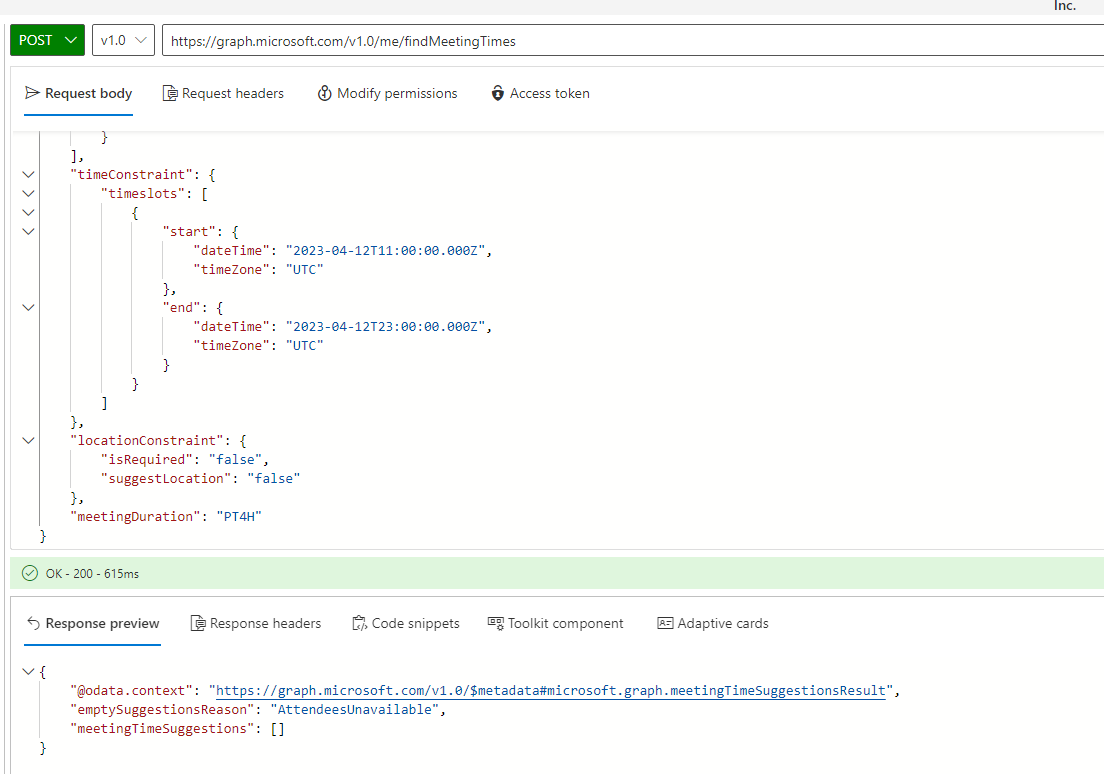Viewport: 1104px width, 774px height.
Task: Click the Modify permissions key icon
Action: coord(325,93)
